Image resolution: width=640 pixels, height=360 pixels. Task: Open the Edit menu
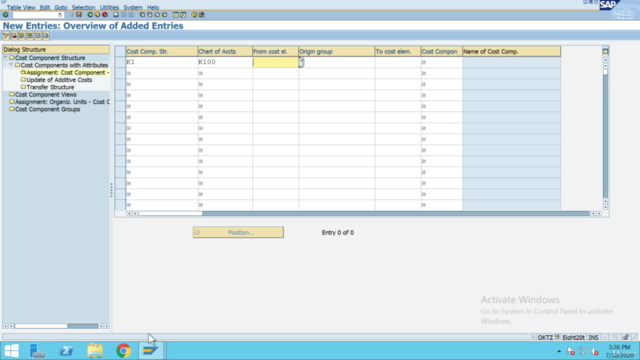pos(45,7)
